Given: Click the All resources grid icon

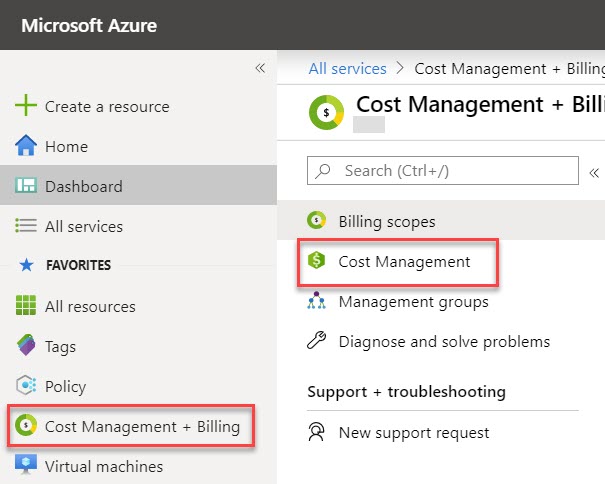Looking at the screenshot, I should click(26, 306).
